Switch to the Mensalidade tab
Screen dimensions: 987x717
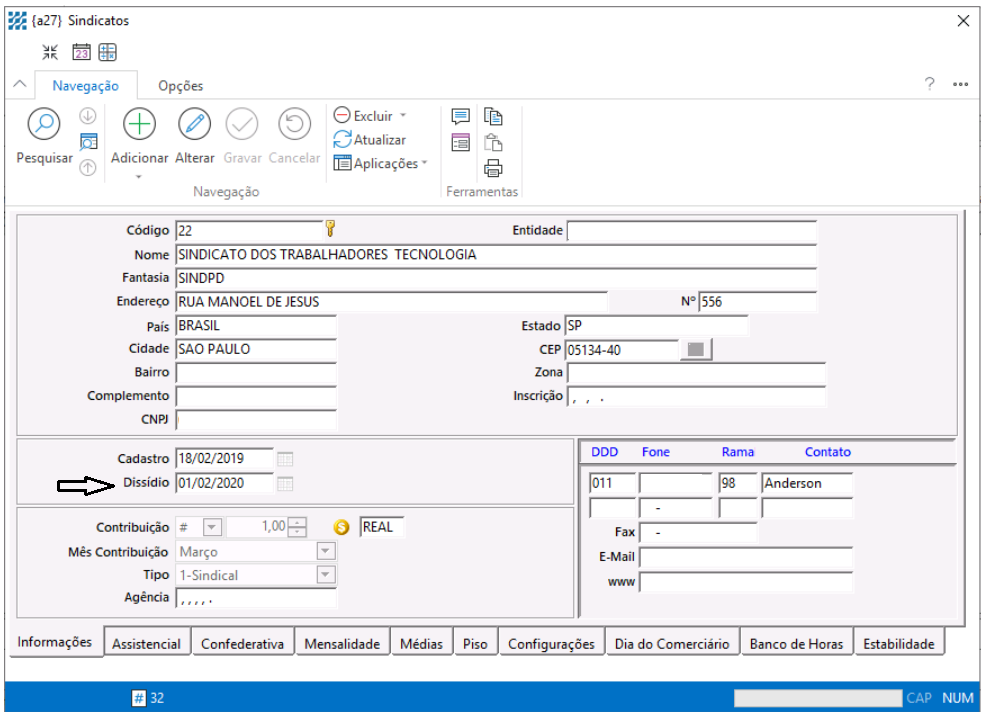click(342, 644)
